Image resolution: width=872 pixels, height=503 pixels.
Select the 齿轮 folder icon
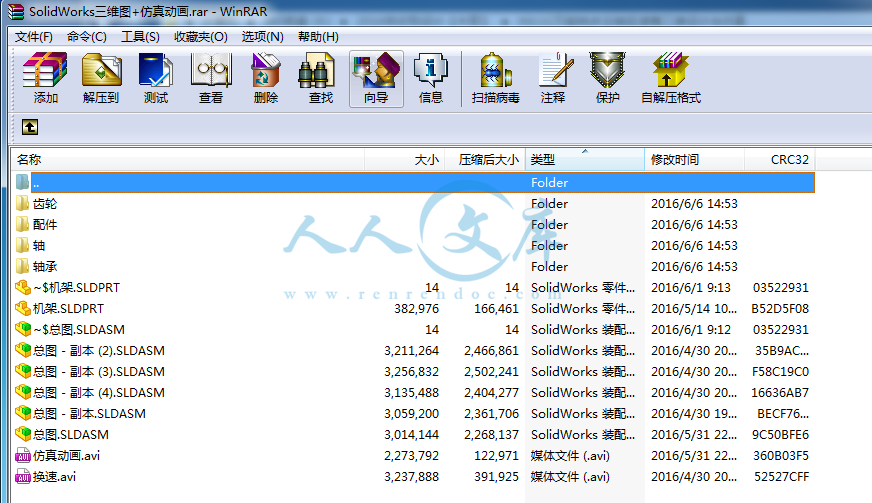click(x=22, y=204)
